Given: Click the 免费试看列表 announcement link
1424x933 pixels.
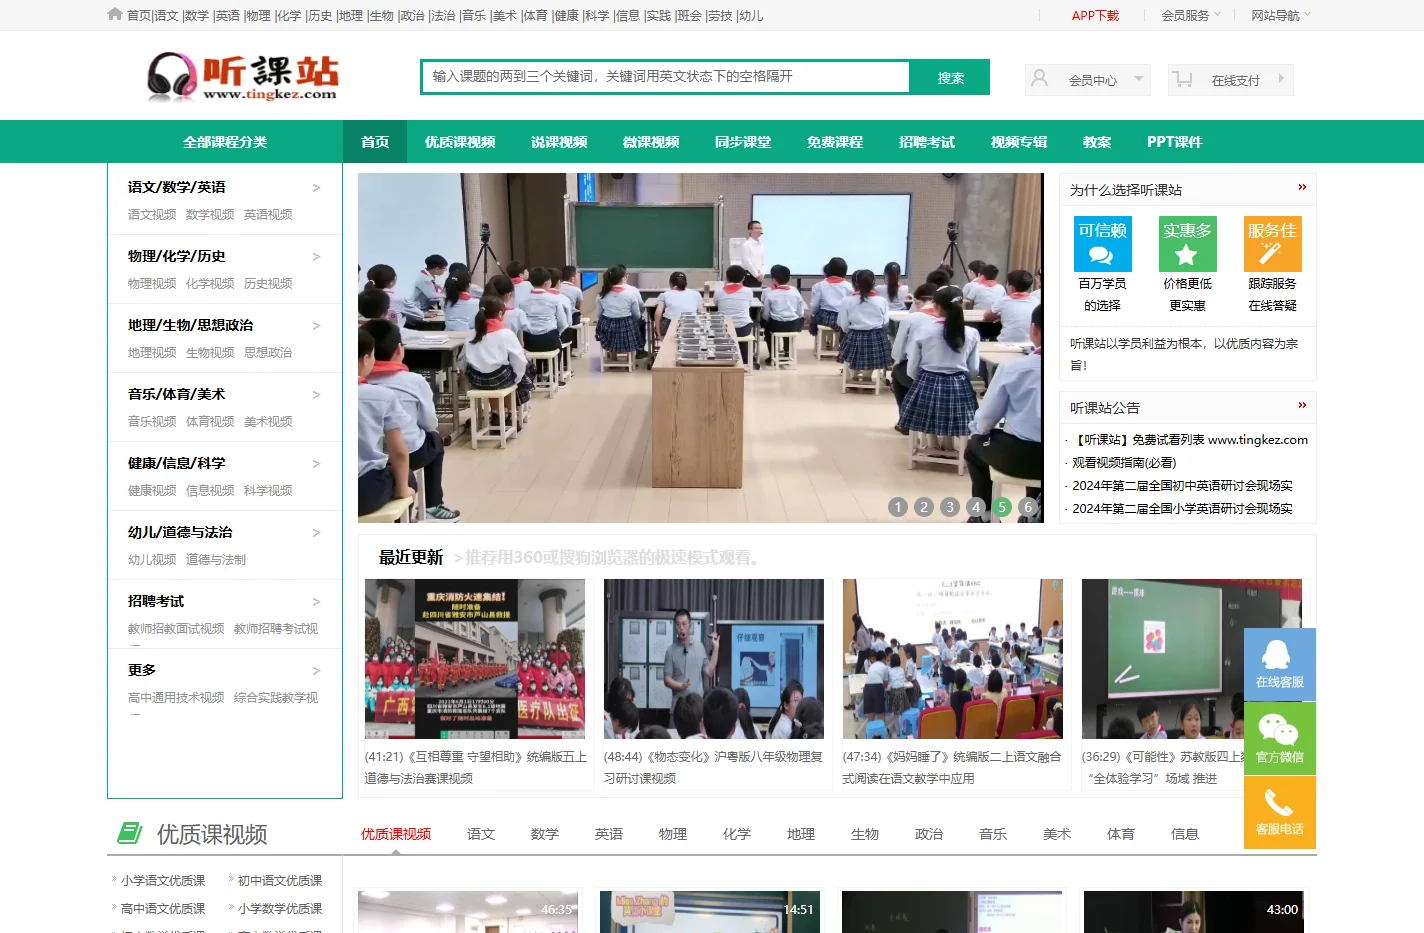Looking at the screenshot, I should (1190, 440).
